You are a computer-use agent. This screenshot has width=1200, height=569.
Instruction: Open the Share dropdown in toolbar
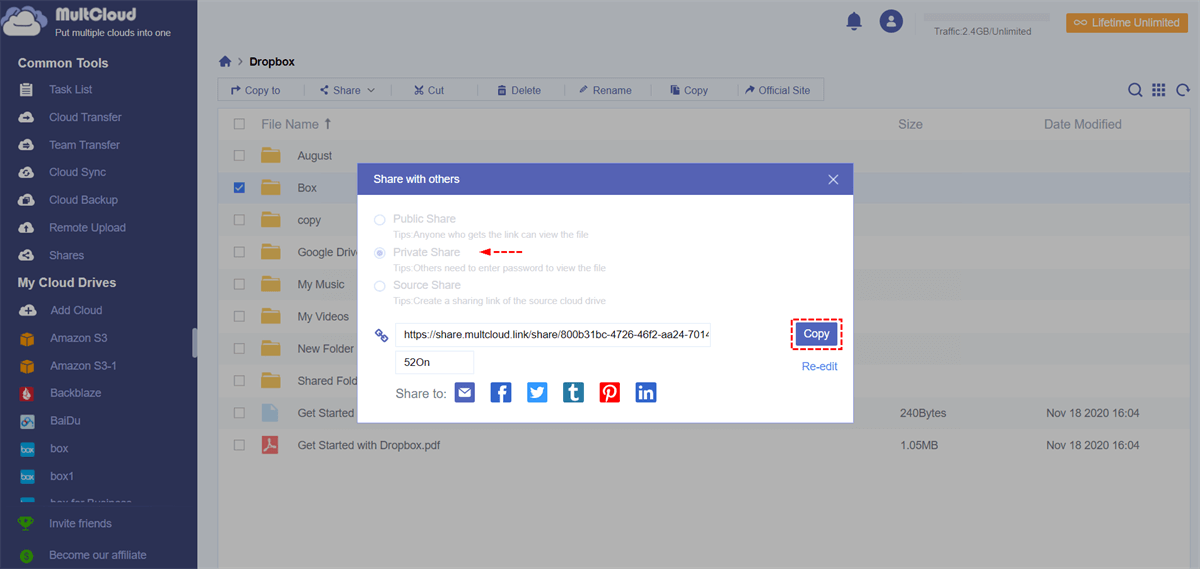(x=347, y=90)
